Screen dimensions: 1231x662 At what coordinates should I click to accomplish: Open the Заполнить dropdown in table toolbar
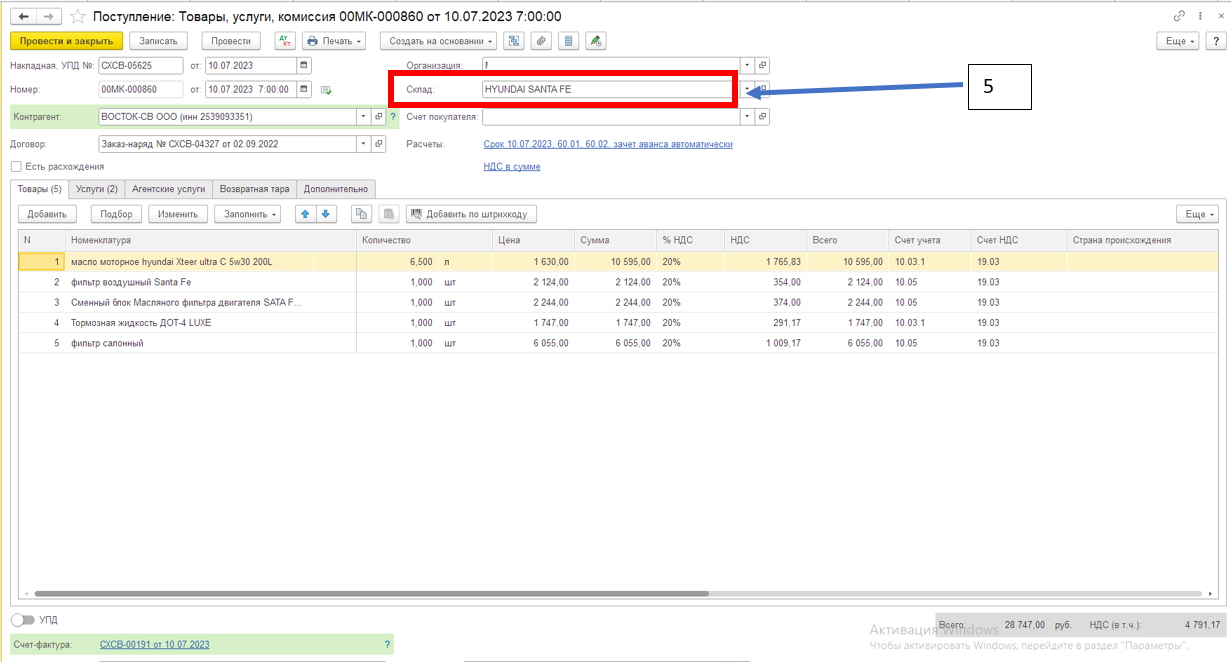pos(247,214)
